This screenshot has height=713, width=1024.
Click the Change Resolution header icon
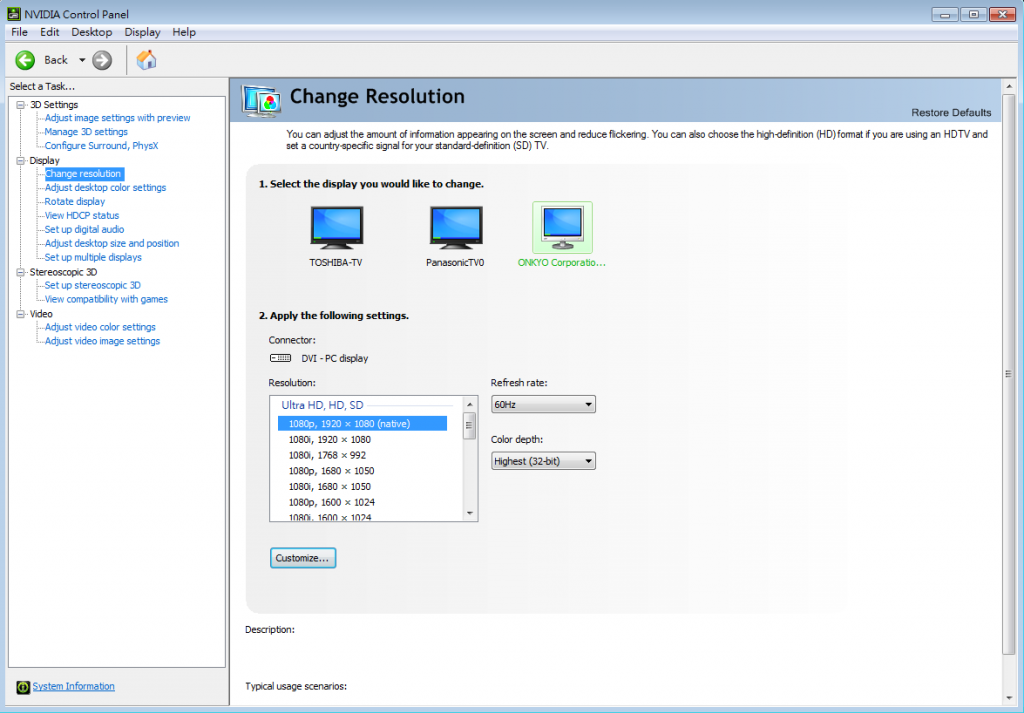click(x=261, y=101)
